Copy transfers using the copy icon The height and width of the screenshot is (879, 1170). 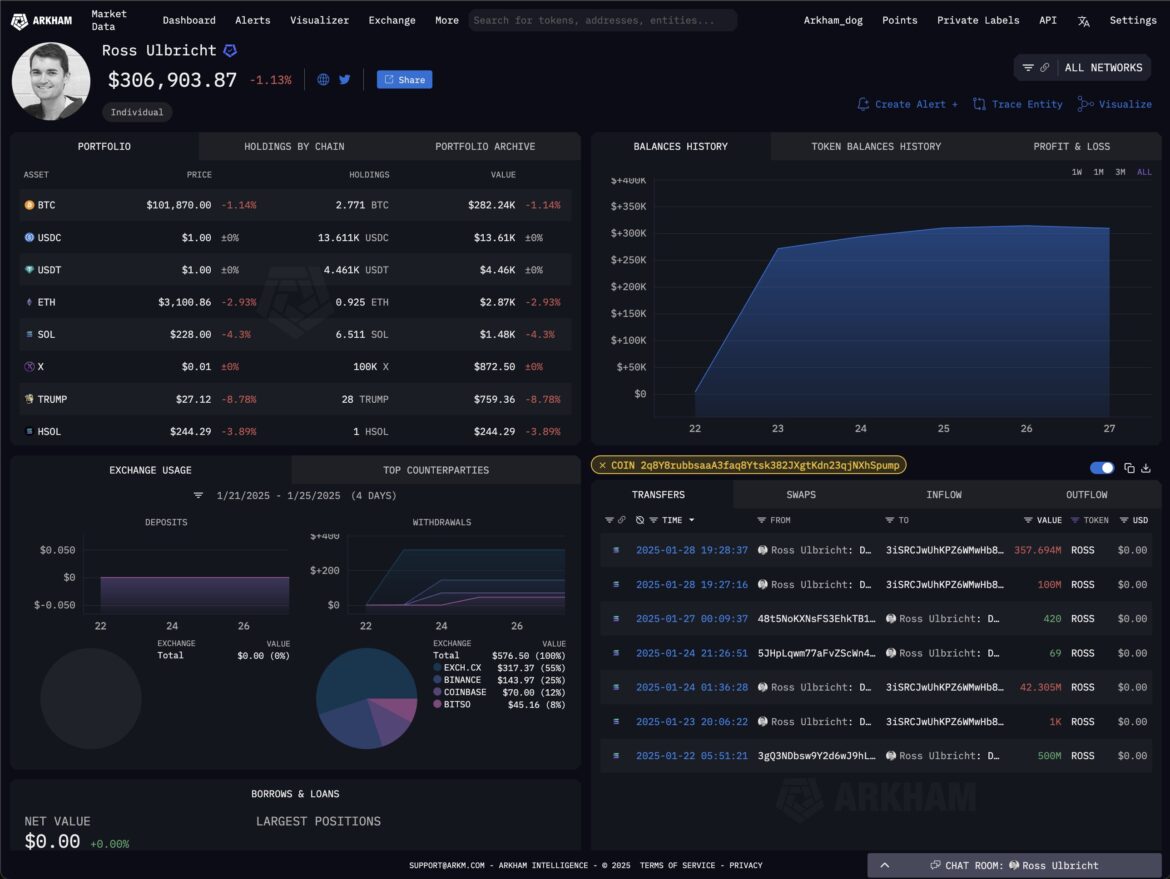click(x=1129, y=468)
